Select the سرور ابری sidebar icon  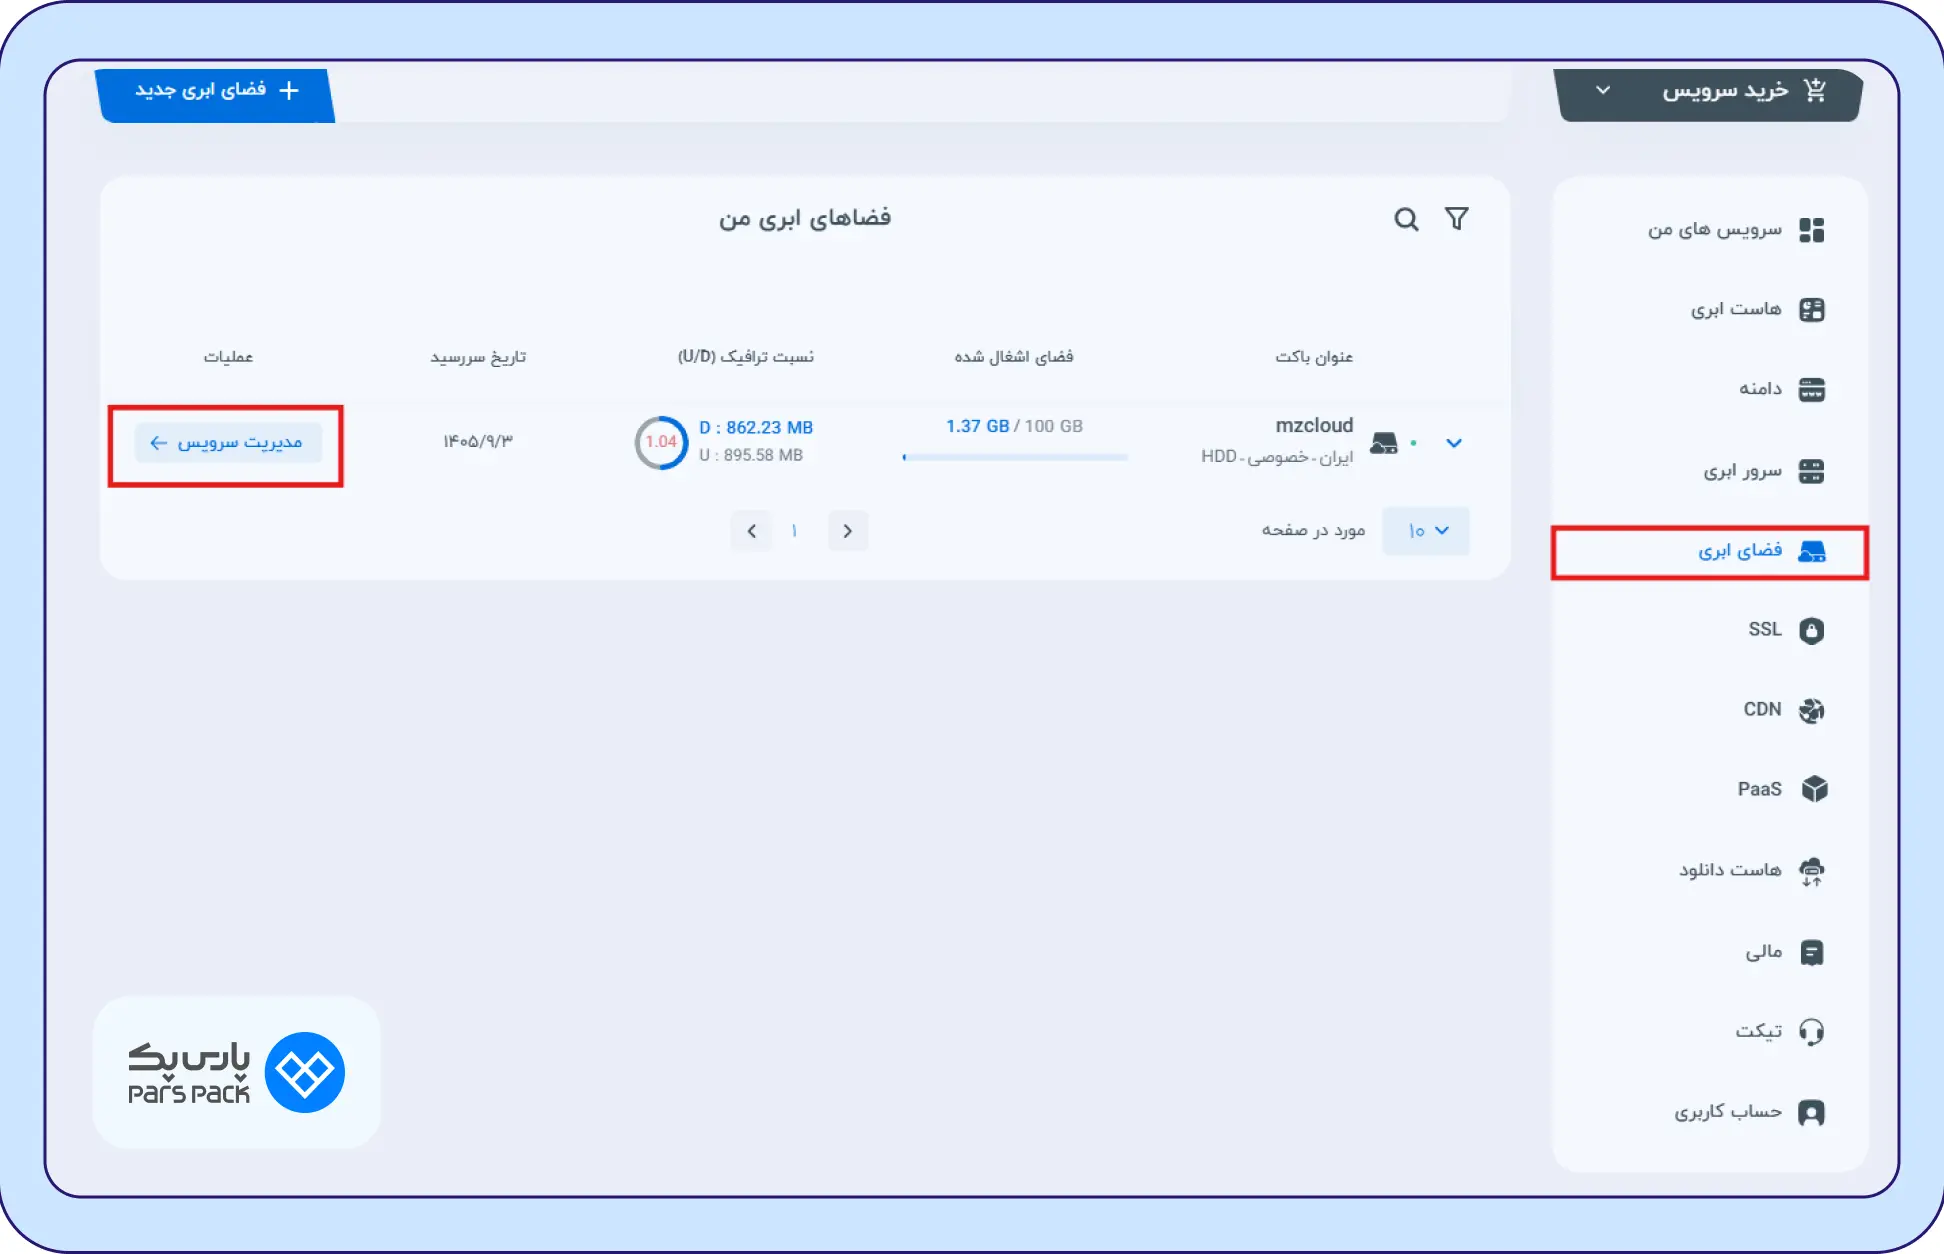(x=1813, y=470)
